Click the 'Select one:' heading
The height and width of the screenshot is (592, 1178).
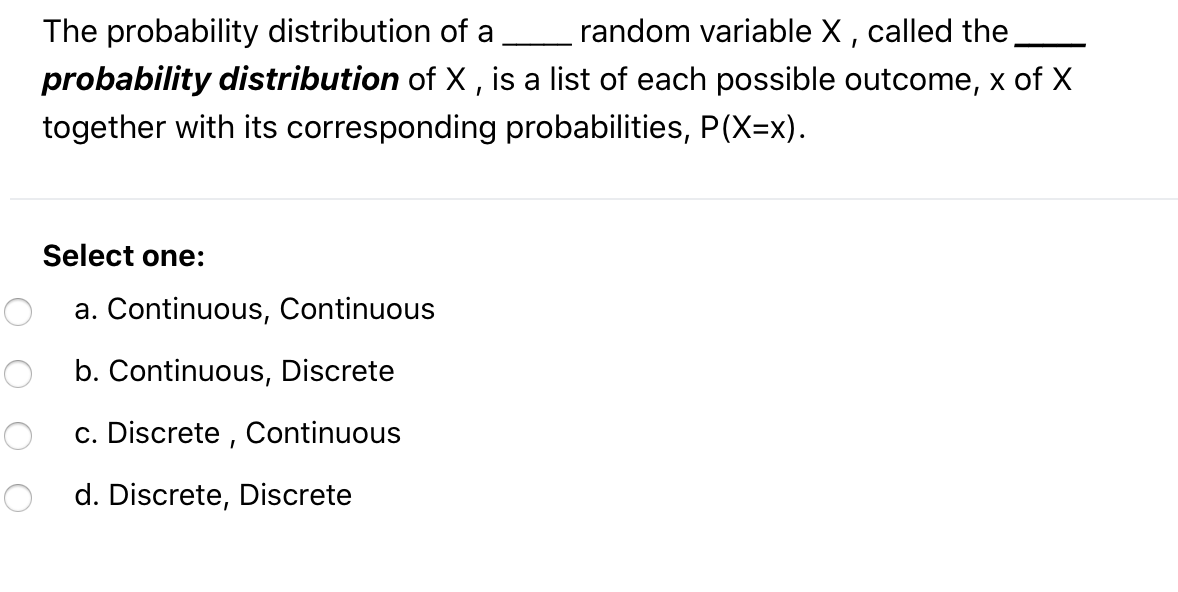pos(122,257)
